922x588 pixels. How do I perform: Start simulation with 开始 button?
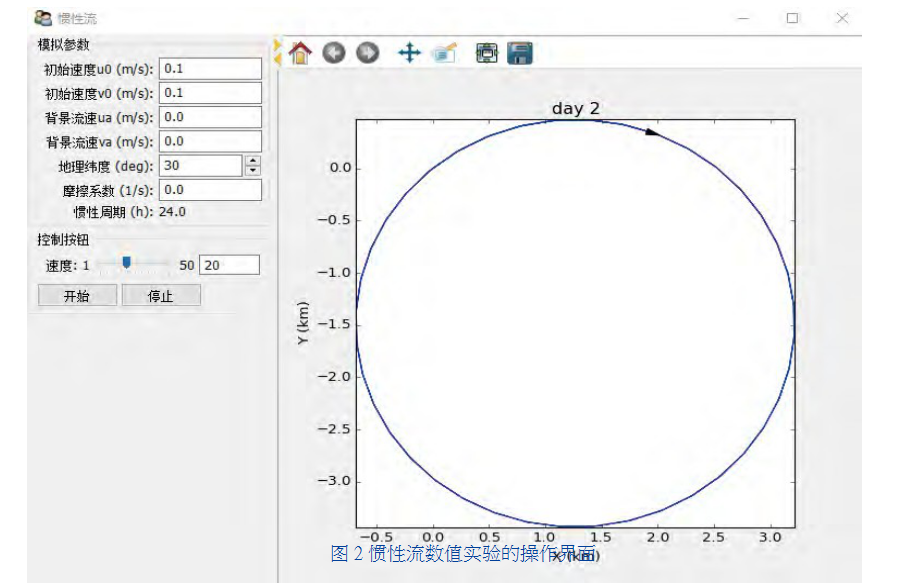tap(77, 295)
